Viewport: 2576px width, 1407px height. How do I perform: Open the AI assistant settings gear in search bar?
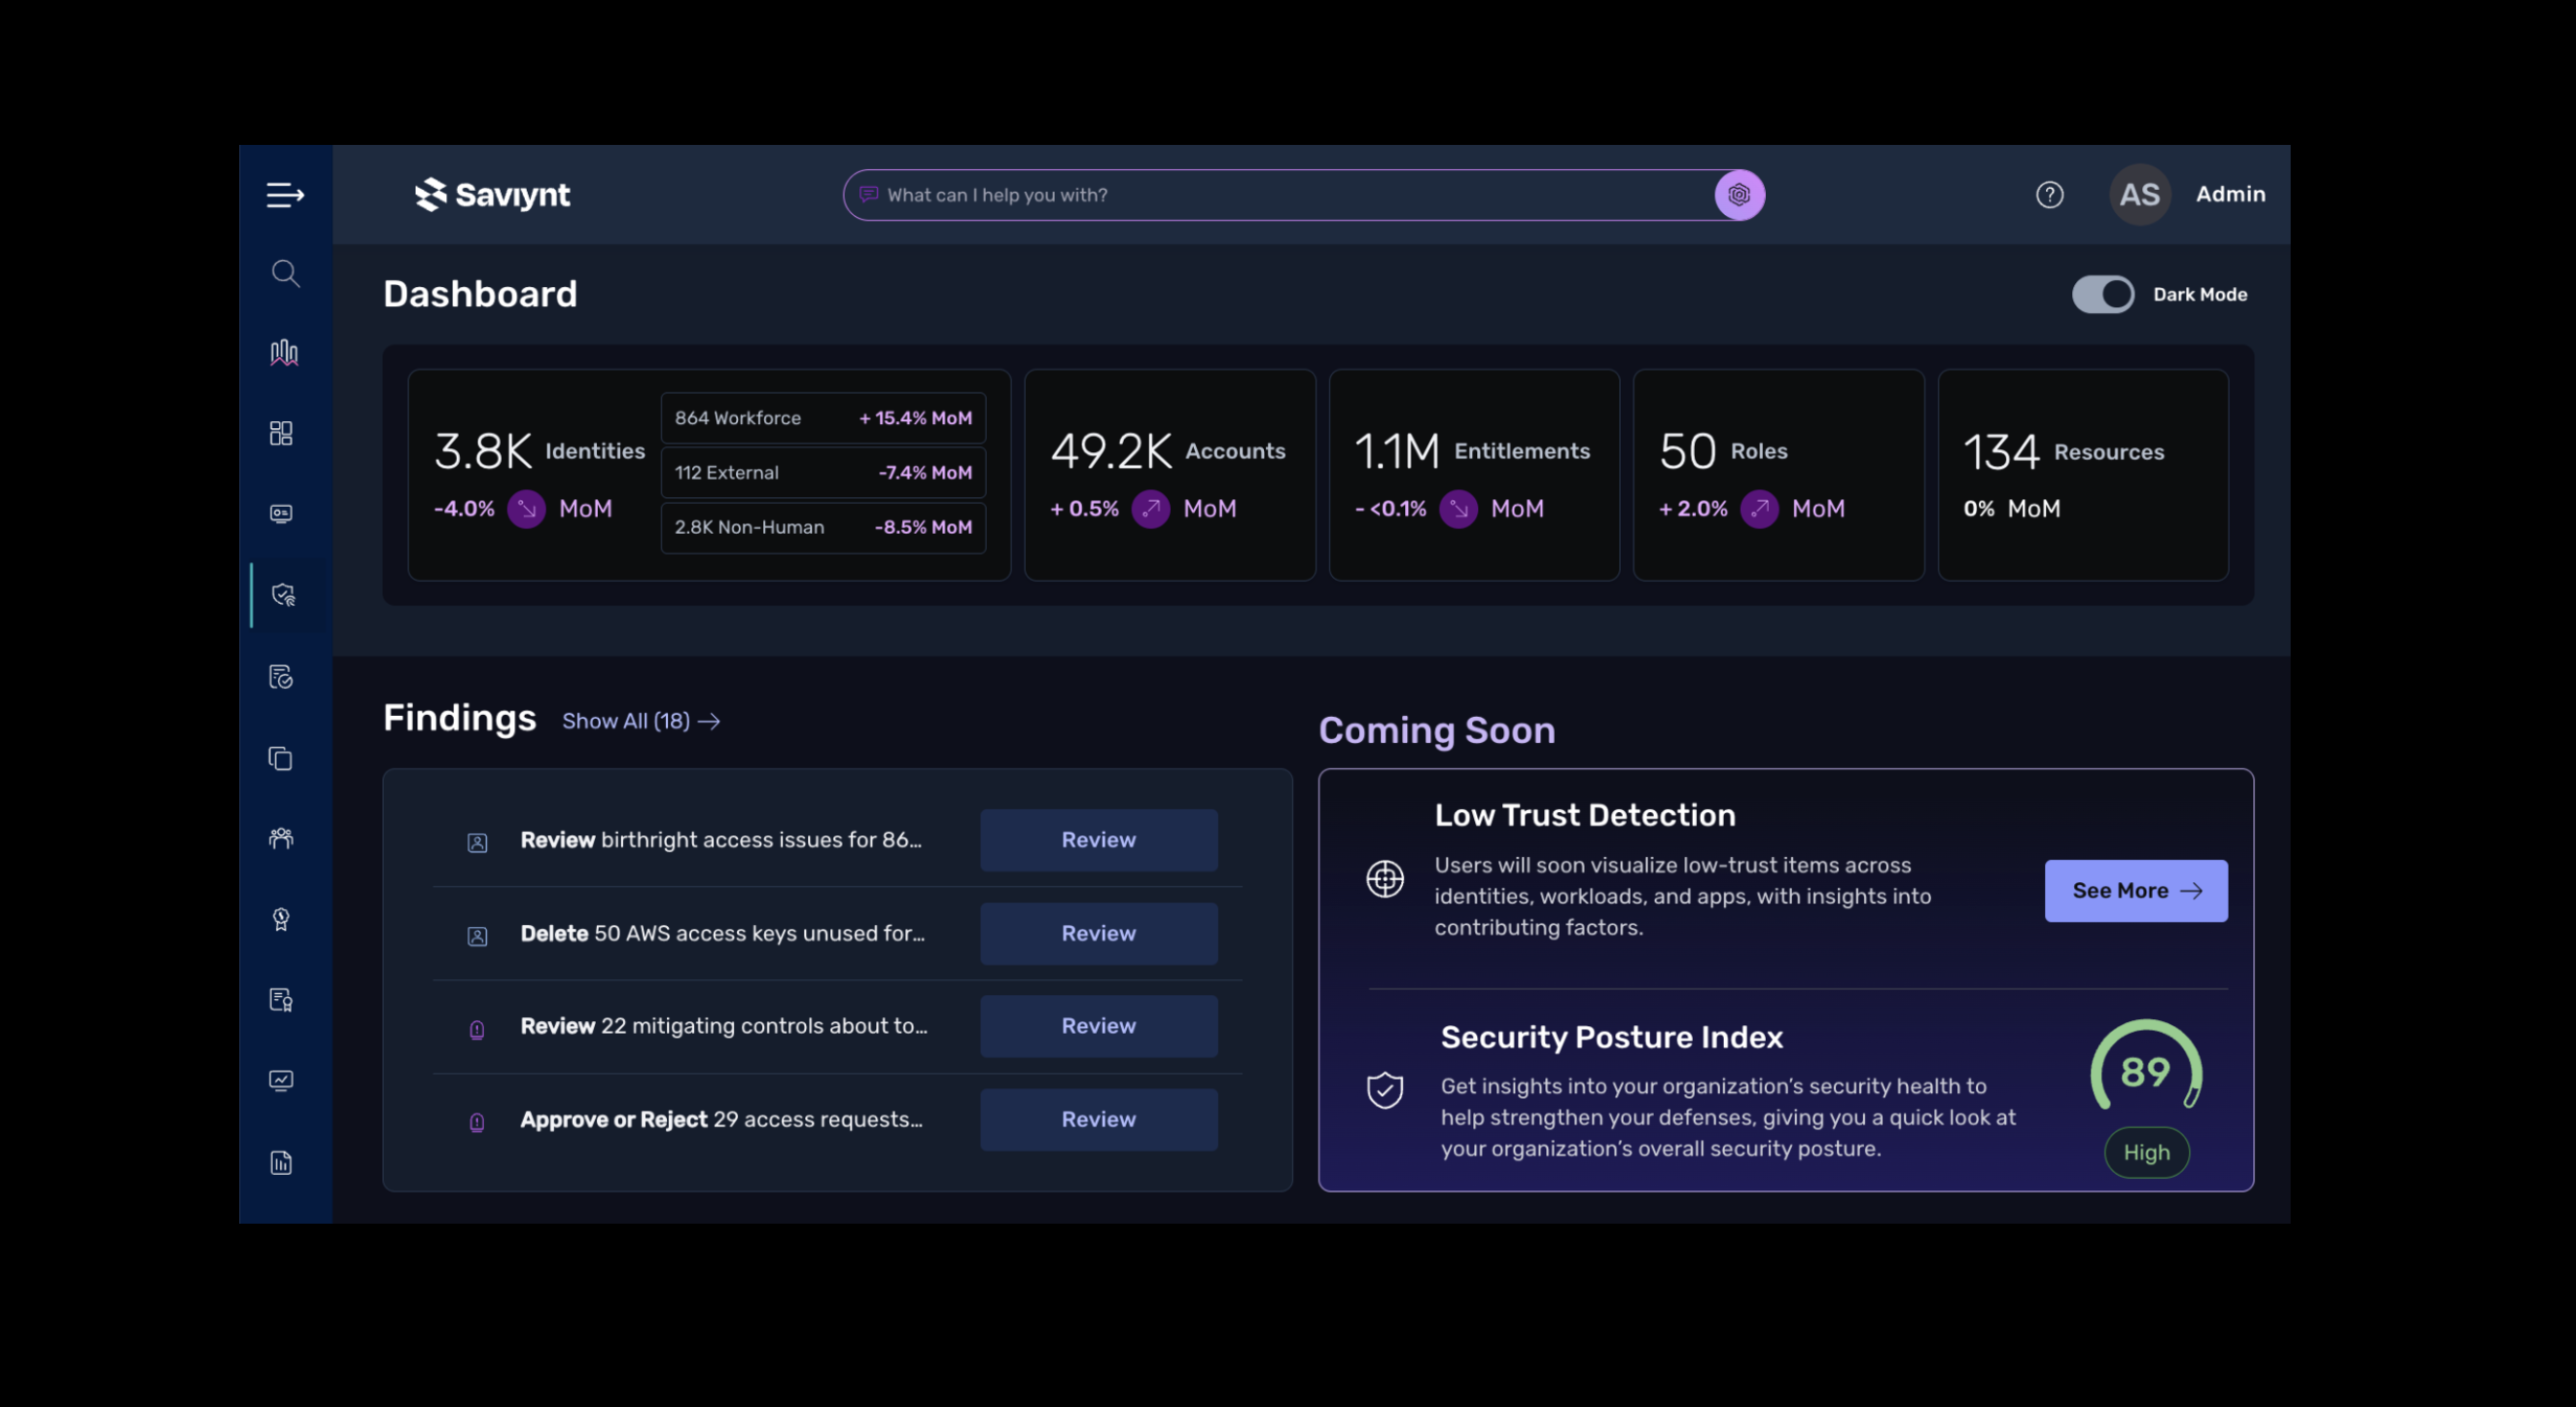click(1738, 194)
